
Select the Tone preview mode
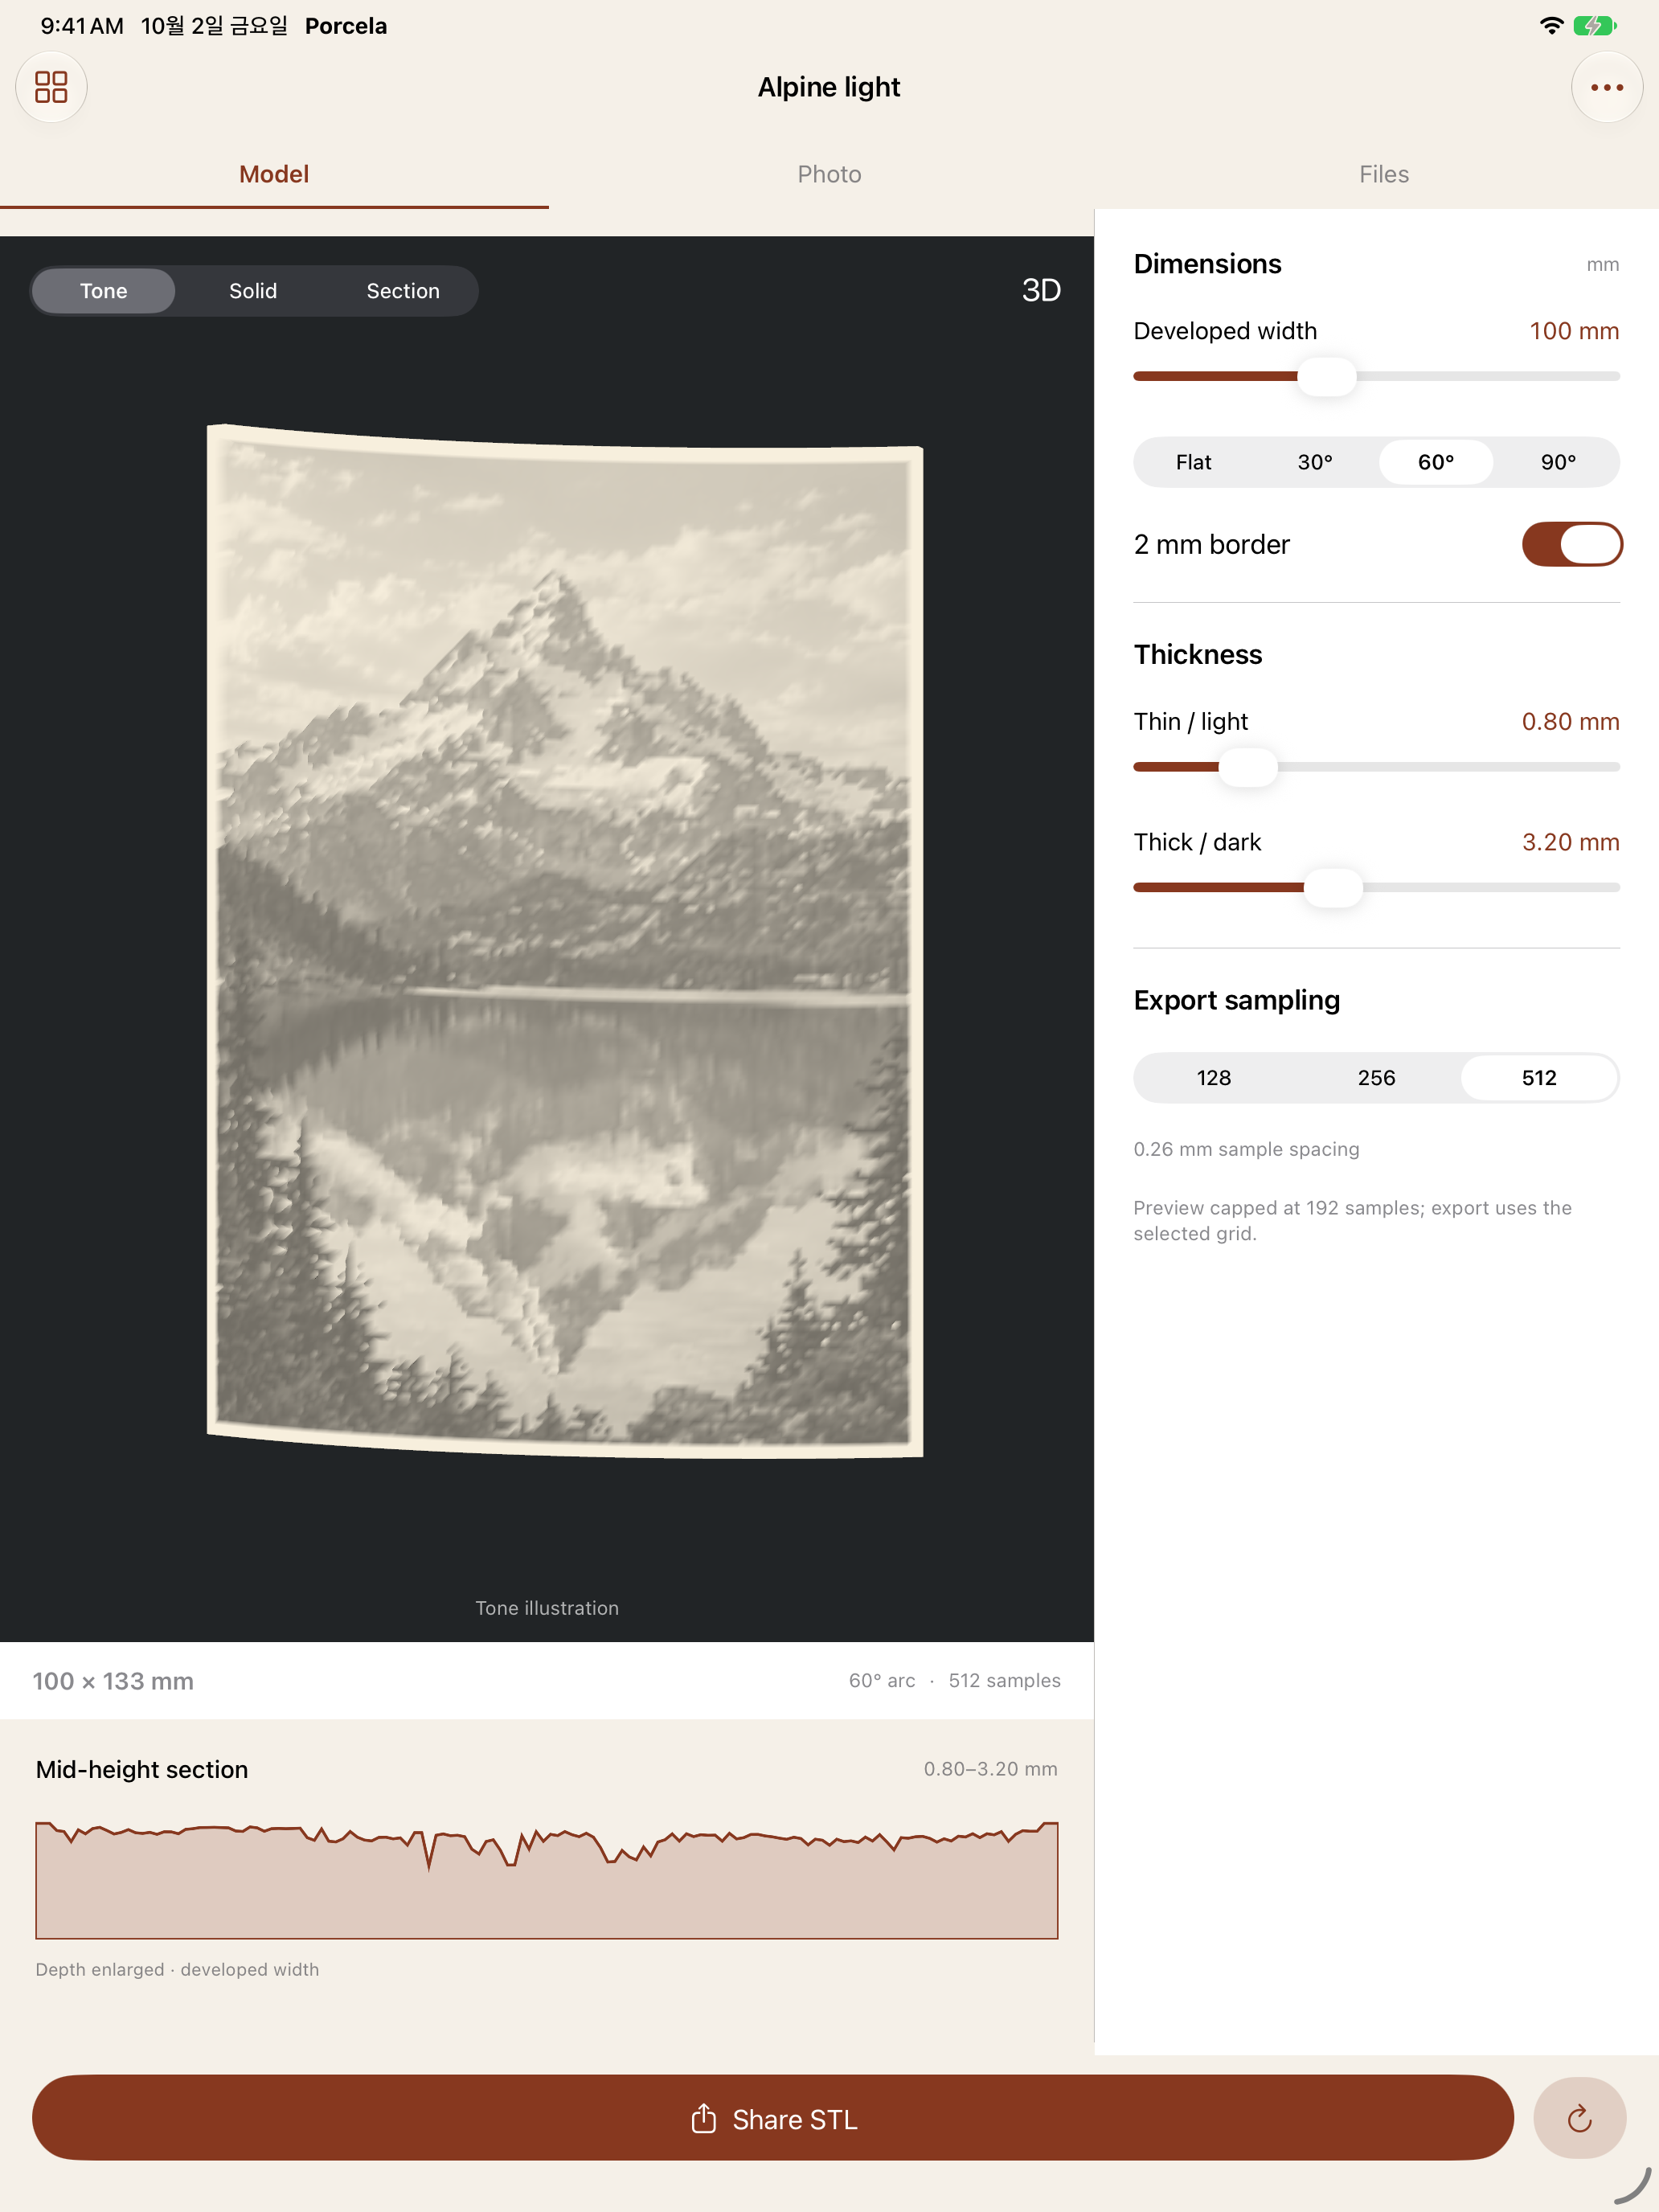coord(104,291)
